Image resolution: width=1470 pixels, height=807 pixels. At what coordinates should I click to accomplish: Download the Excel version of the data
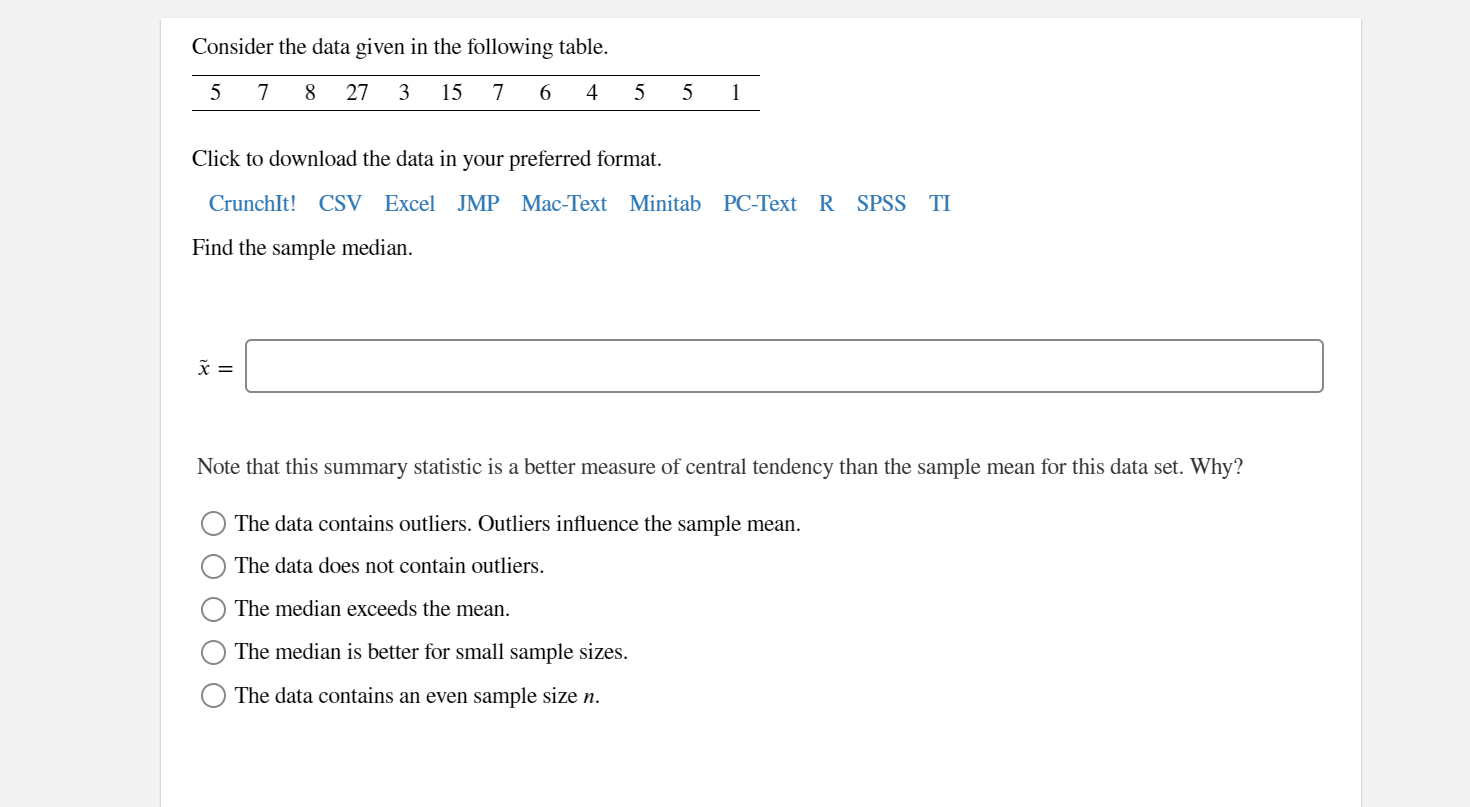click(409, 203)
